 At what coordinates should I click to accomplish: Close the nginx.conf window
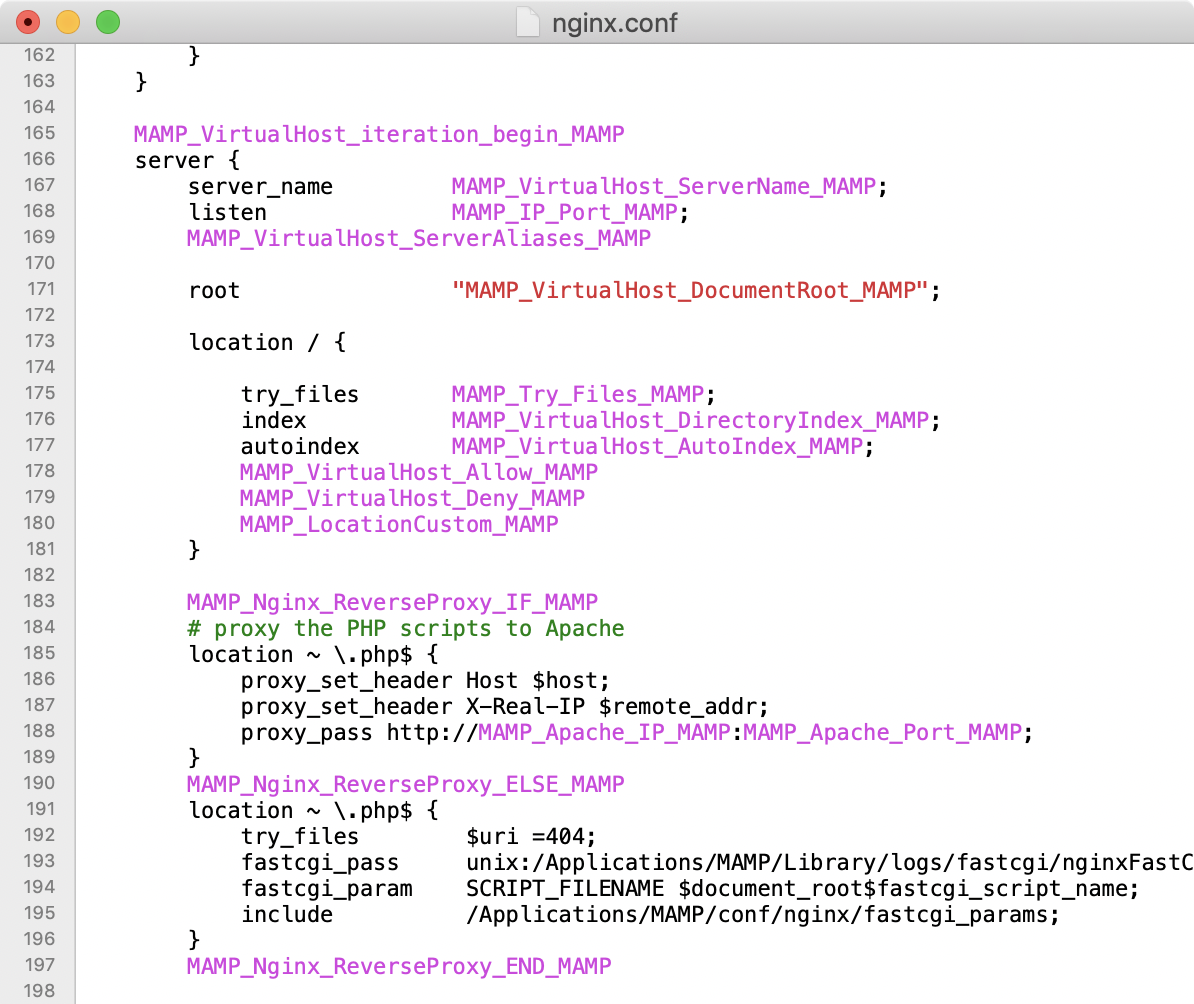point(28,22)
